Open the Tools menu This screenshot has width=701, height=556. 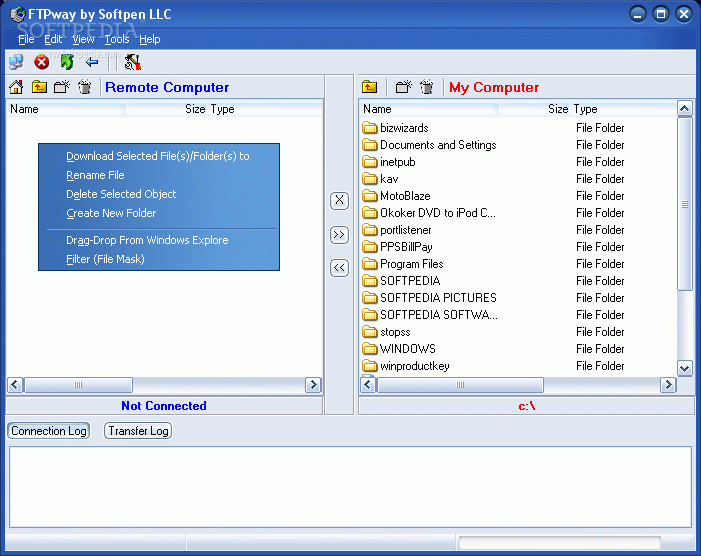(x=117, y=39)
